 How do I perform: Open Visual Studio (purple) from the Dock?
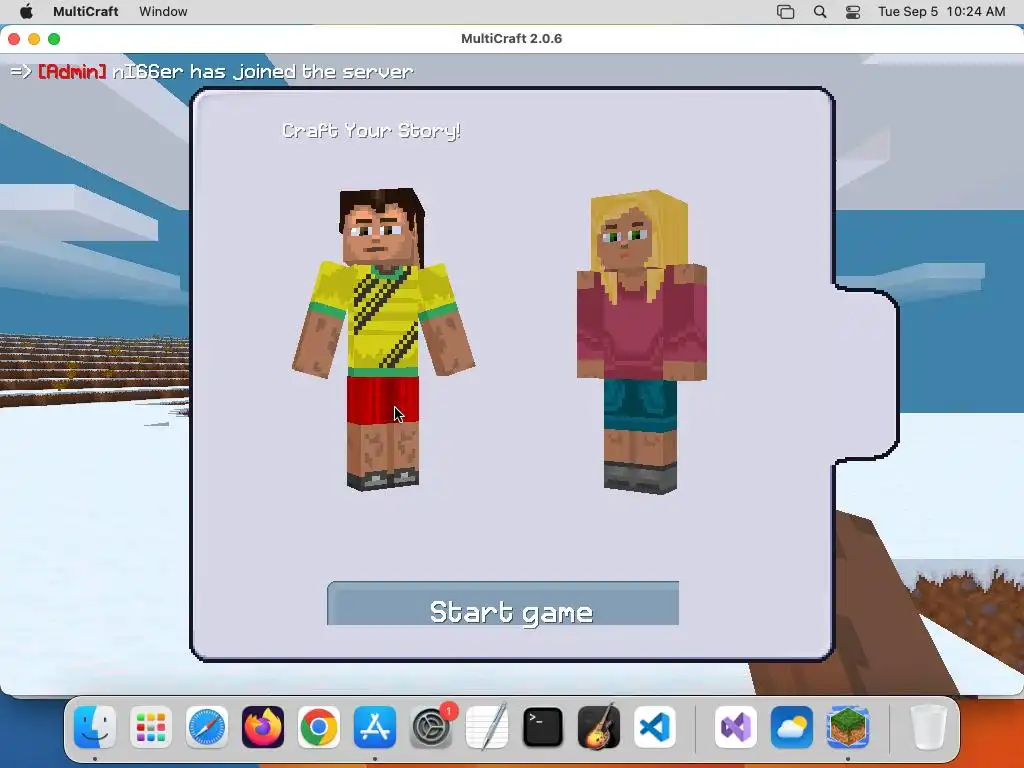click(736, 727)
